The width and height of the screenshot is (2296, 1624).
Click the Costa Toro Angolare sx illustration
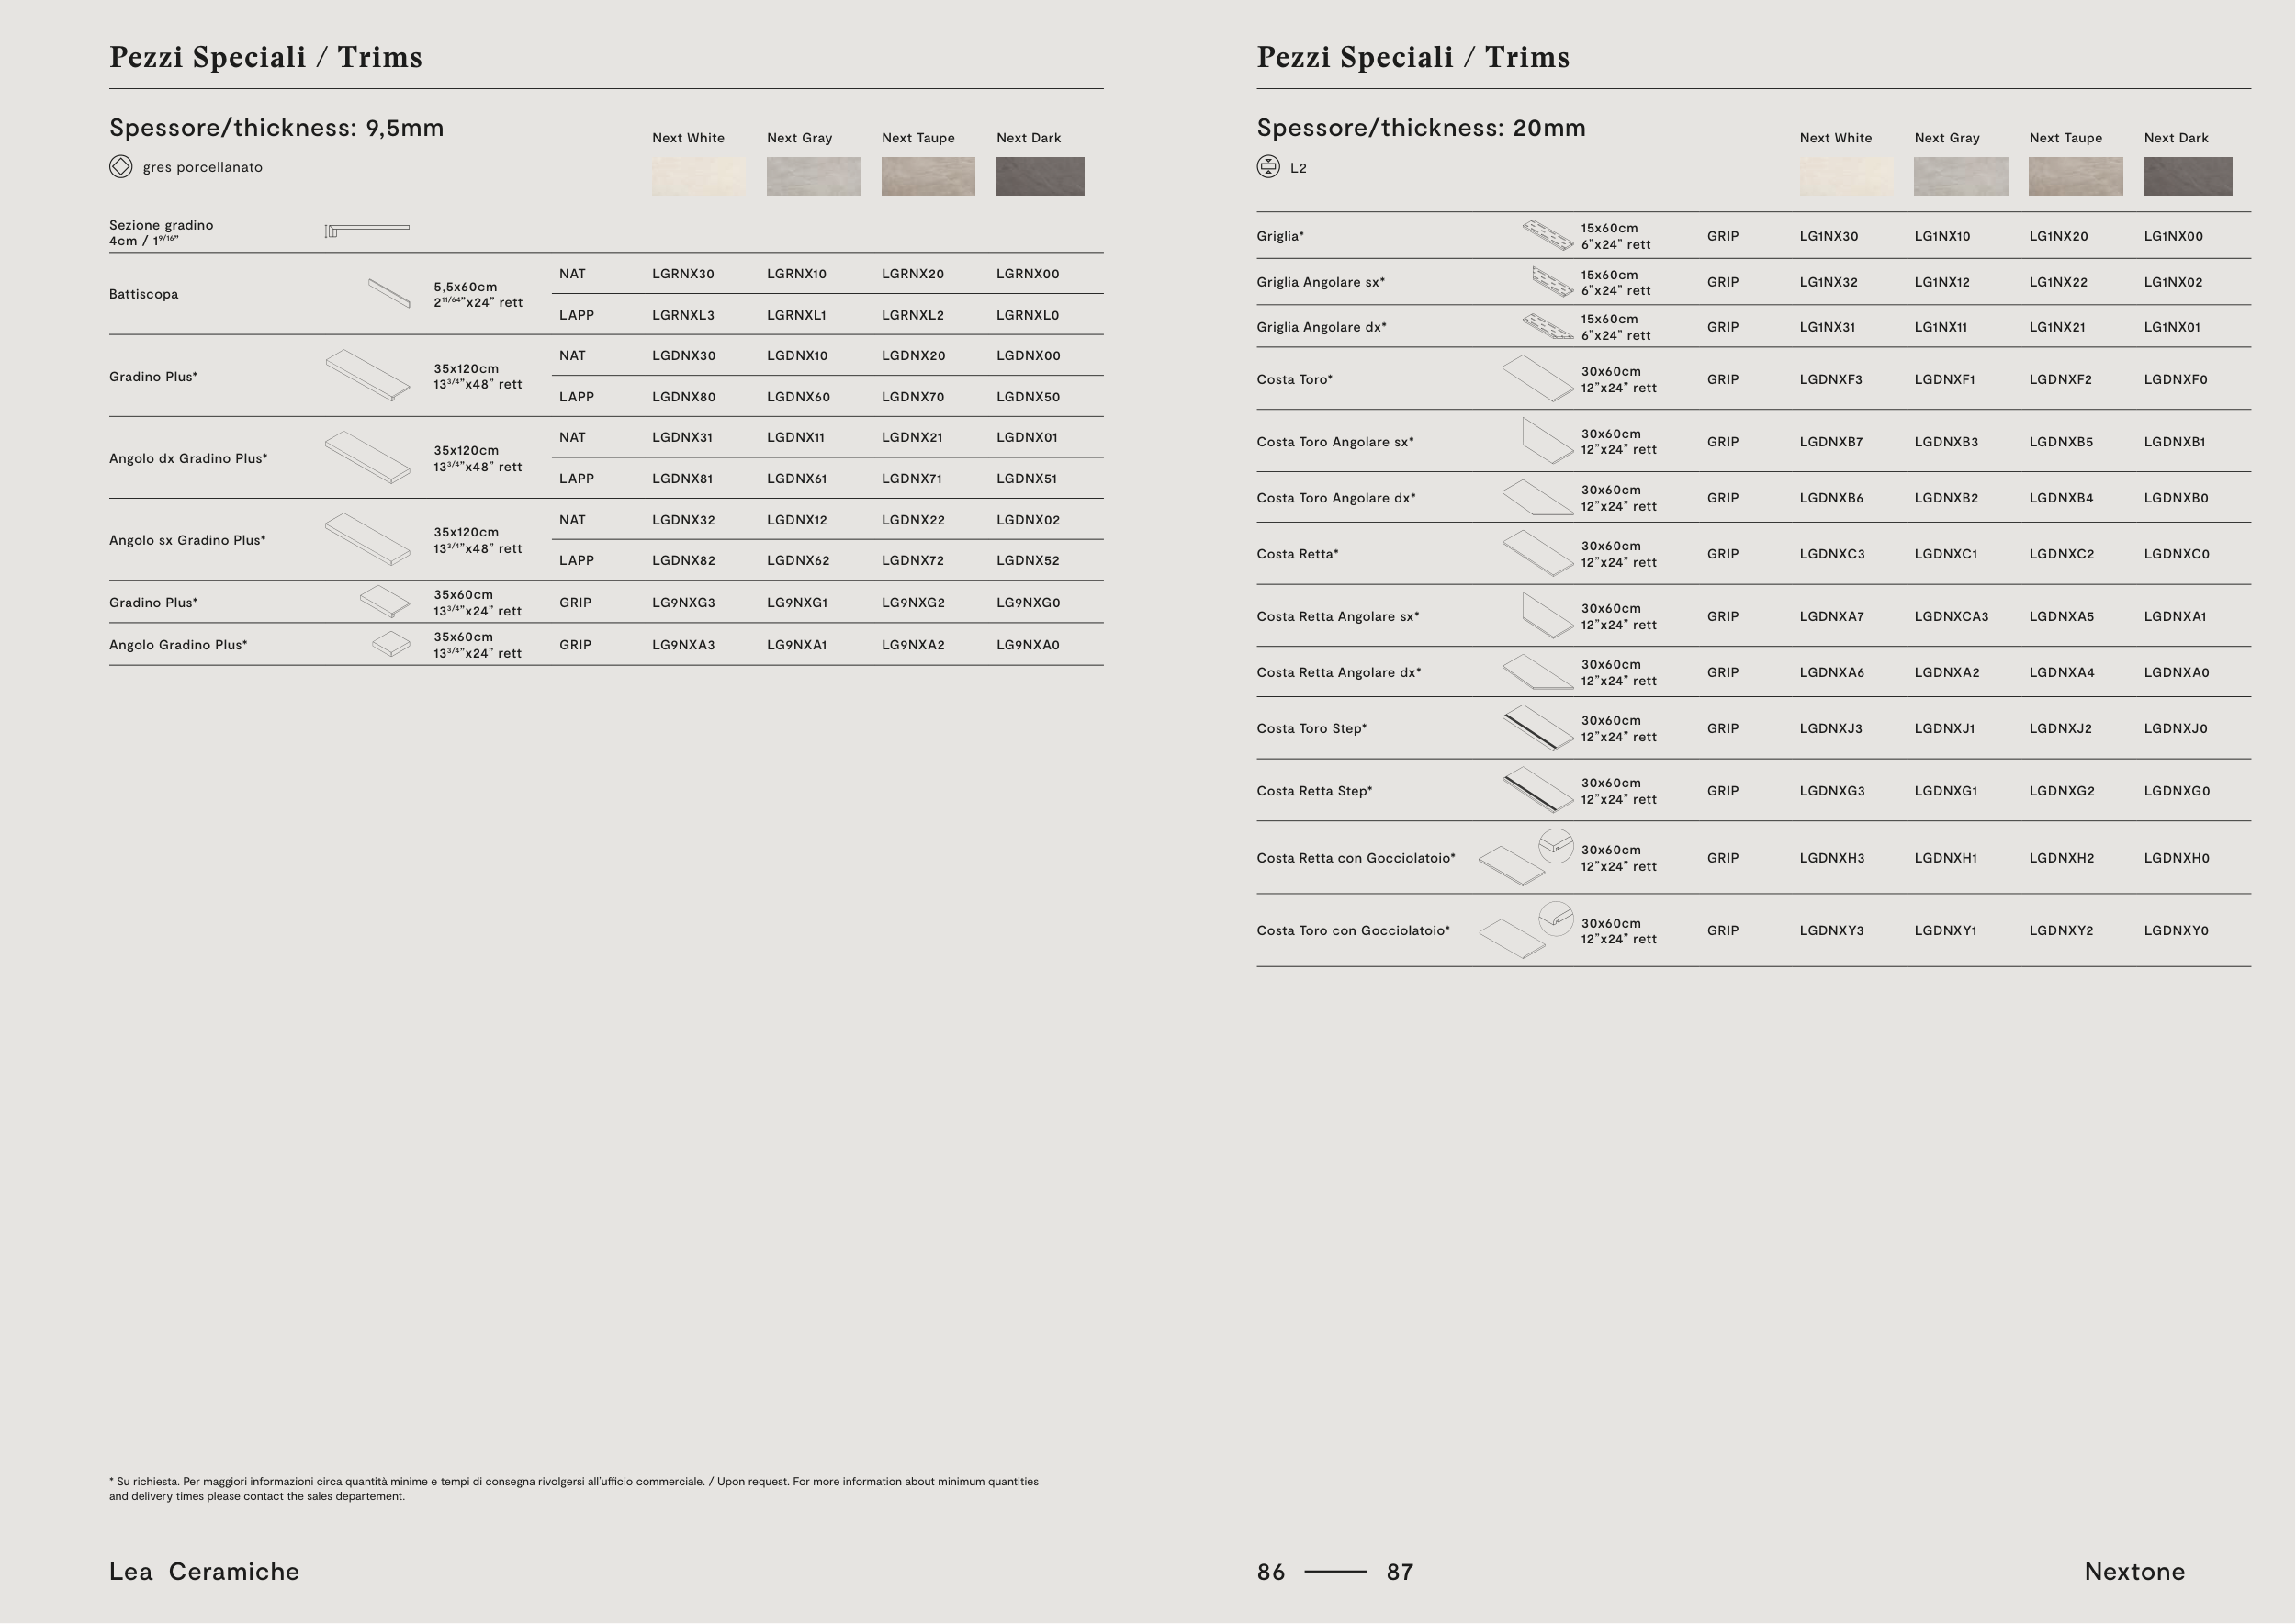pyautogui.click(x=1547, y=441)
